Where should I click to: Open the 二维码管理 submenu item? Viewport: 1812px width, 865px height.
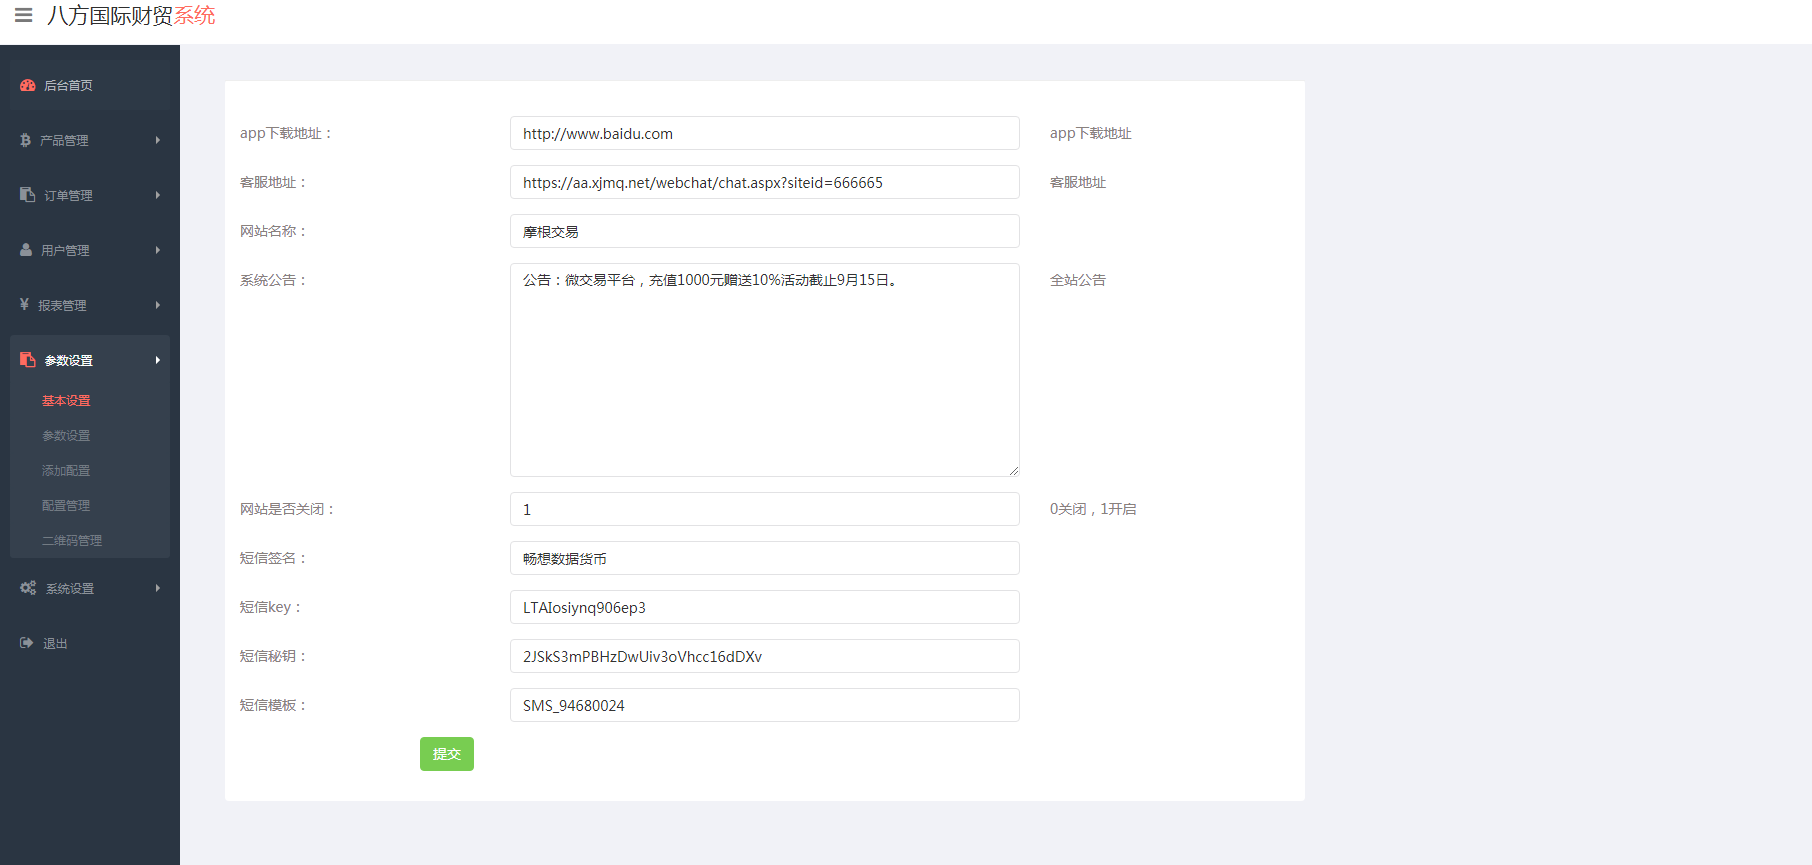[72, 540]
